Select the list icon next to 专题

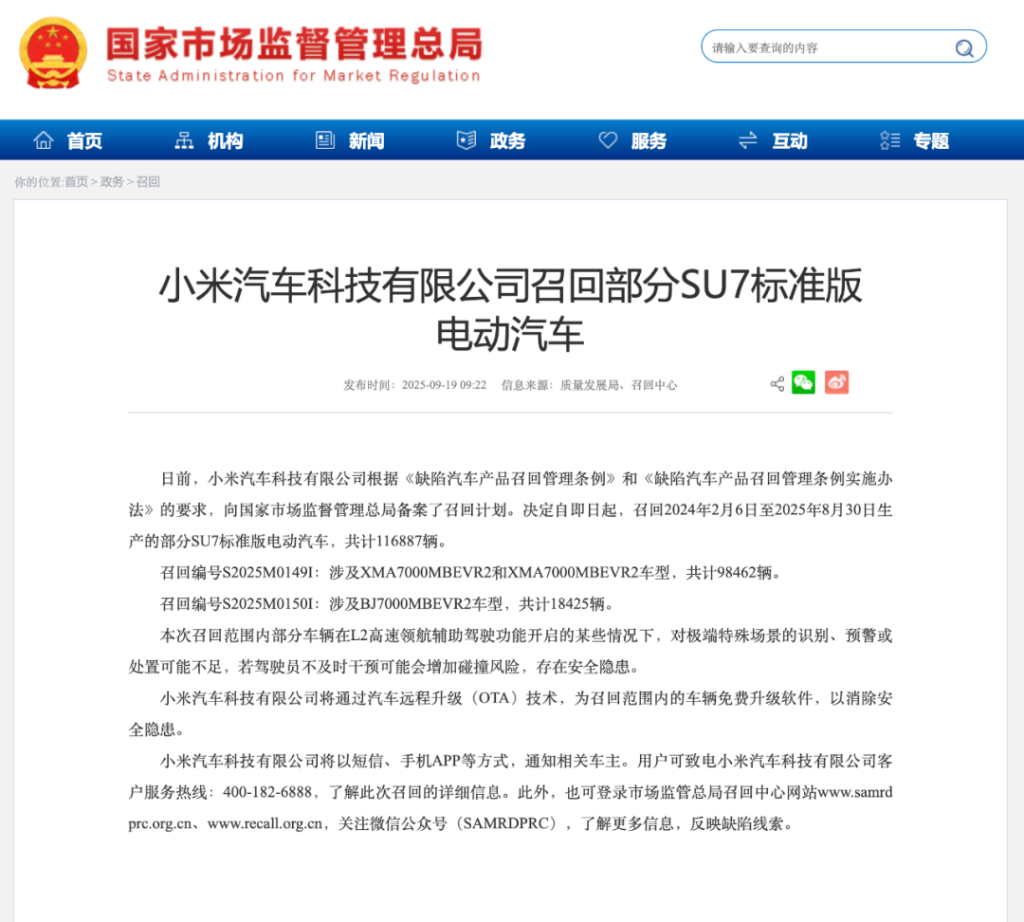[889, 140]
